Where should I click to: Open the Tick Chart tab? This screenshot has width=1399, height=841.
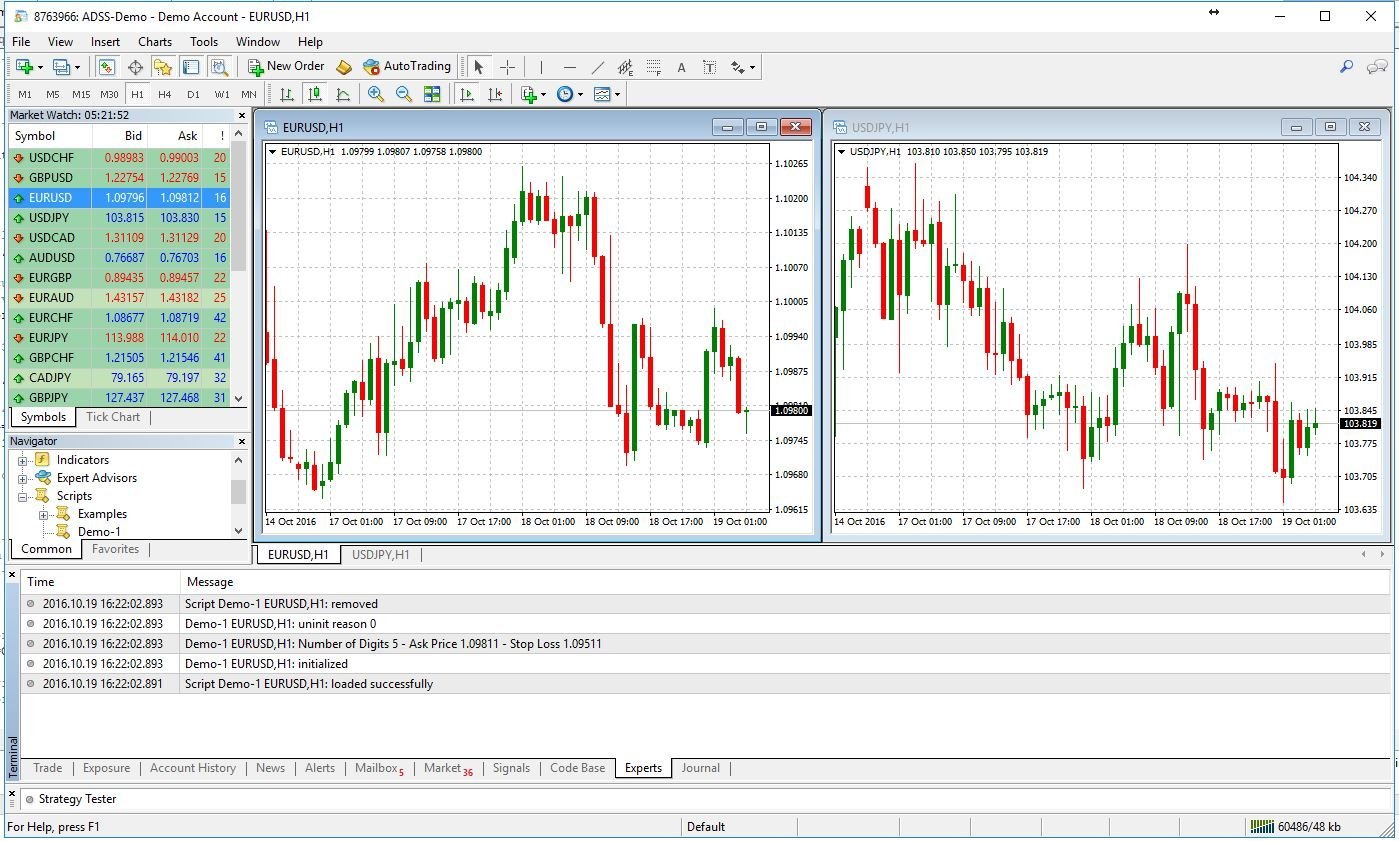(x=112, y=417)
